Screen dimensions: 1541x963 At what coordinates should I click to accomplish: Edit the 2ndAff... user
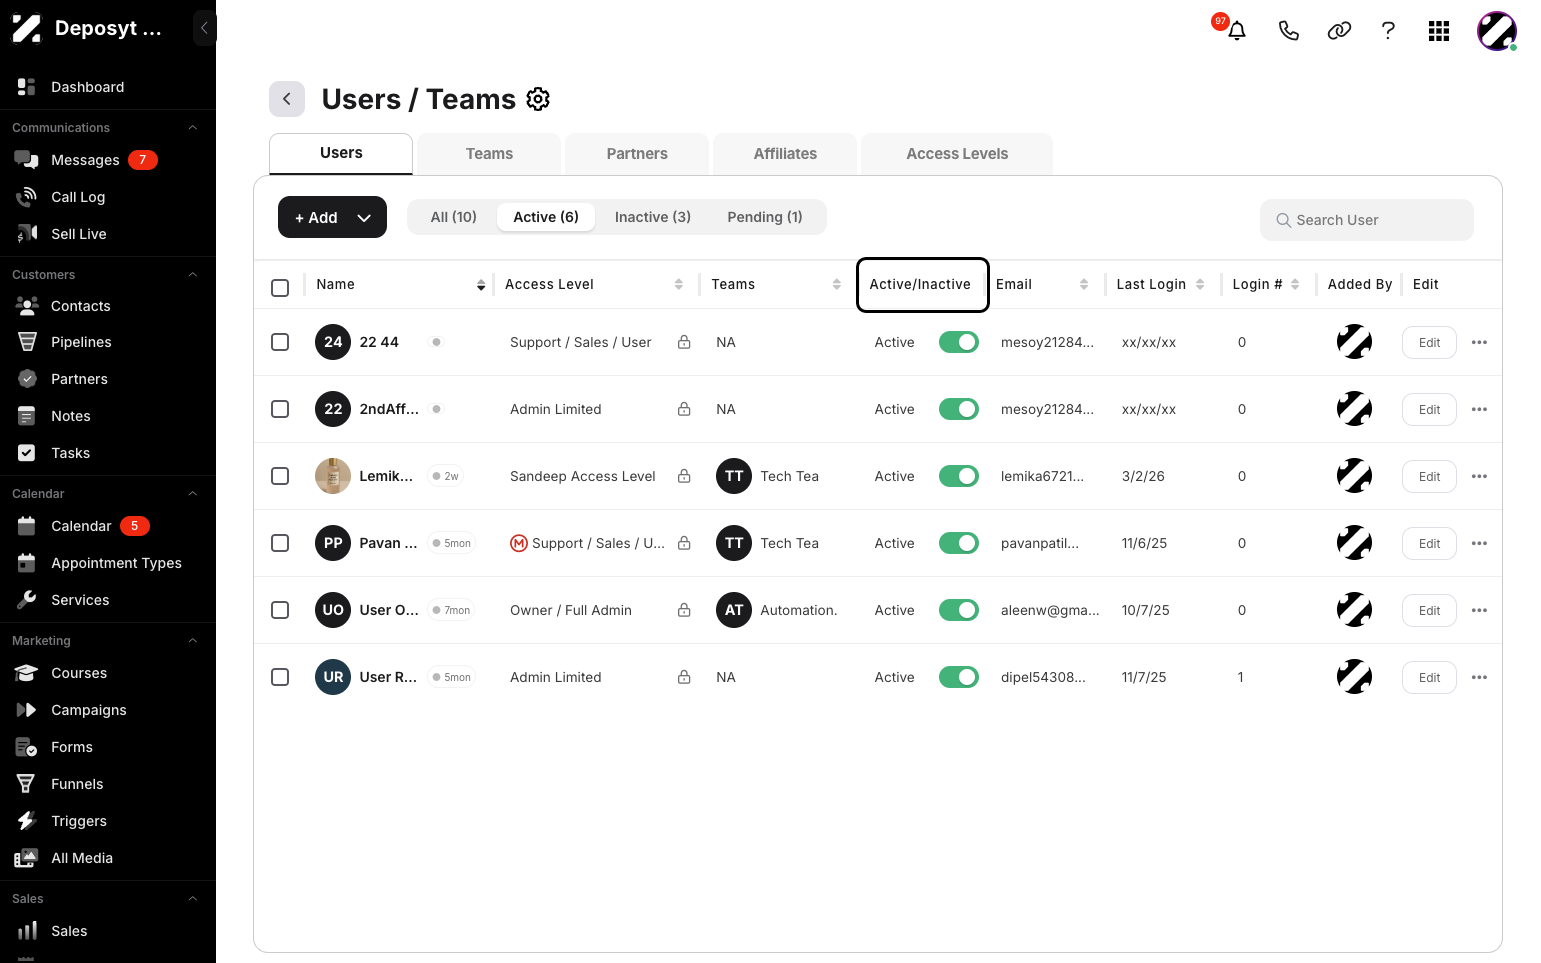pyautogui.click(x=1429, y=409)
